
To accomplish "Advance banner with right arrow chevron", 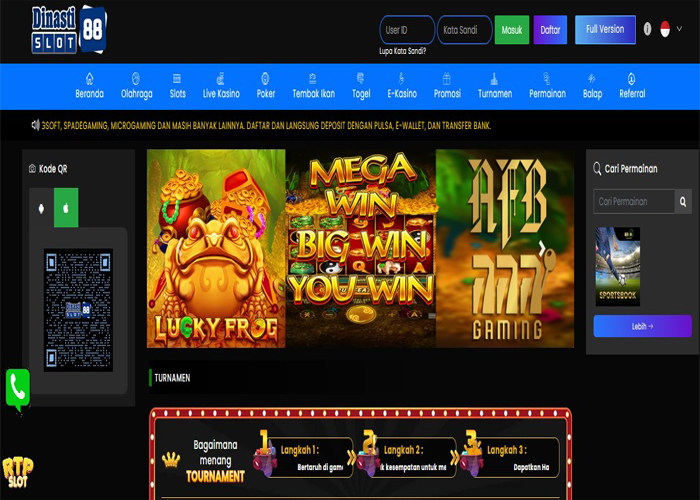I will (542, 248).
